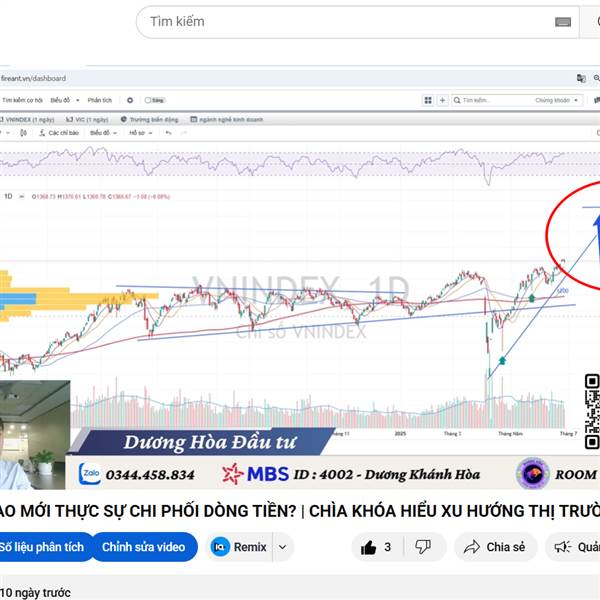Click the YouTube search field "Tìm kiếm"
Screen dimensions: 600x600
tap(357, 22)
